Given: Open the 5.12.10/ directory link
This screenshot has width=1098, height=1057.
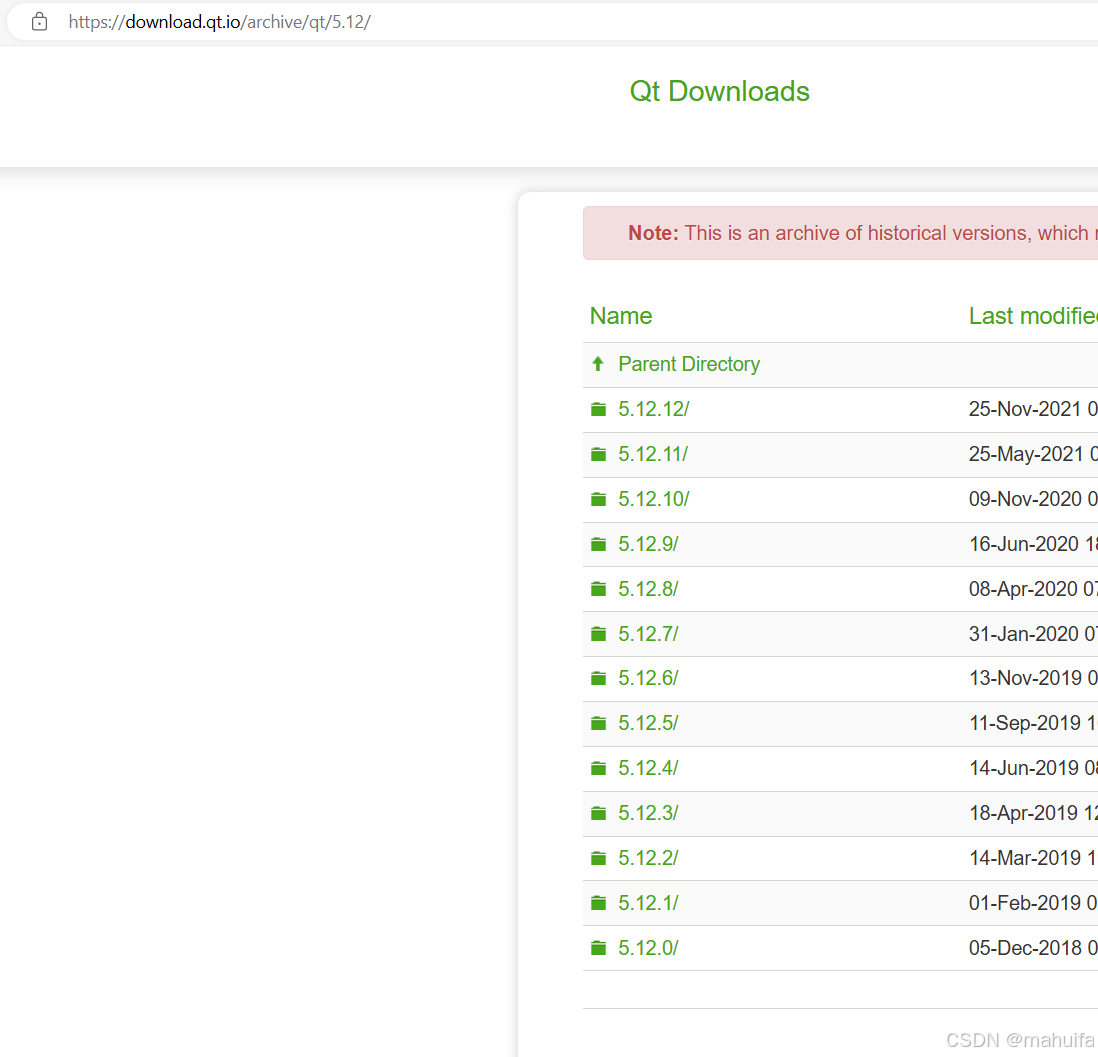Looking at the screenshot, I should point(653,499).
